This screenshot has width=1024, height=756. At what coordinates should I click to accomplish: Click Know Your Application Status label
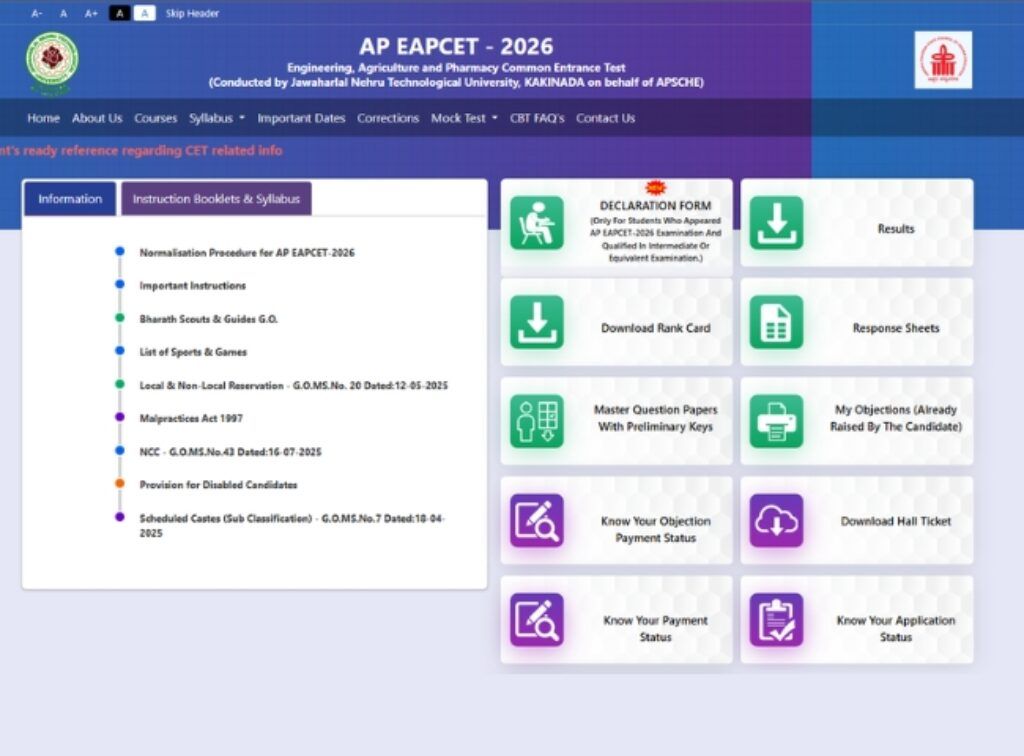click(895, 629)
